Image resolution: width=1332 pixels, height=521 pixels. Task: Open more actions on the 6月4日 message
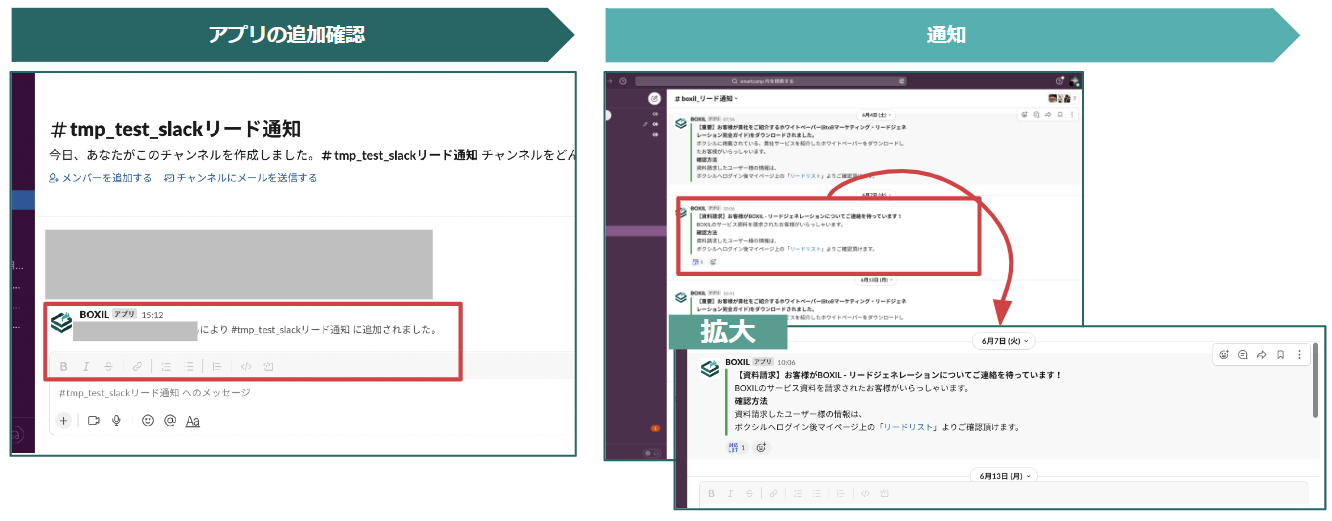tap(1072, 115)
